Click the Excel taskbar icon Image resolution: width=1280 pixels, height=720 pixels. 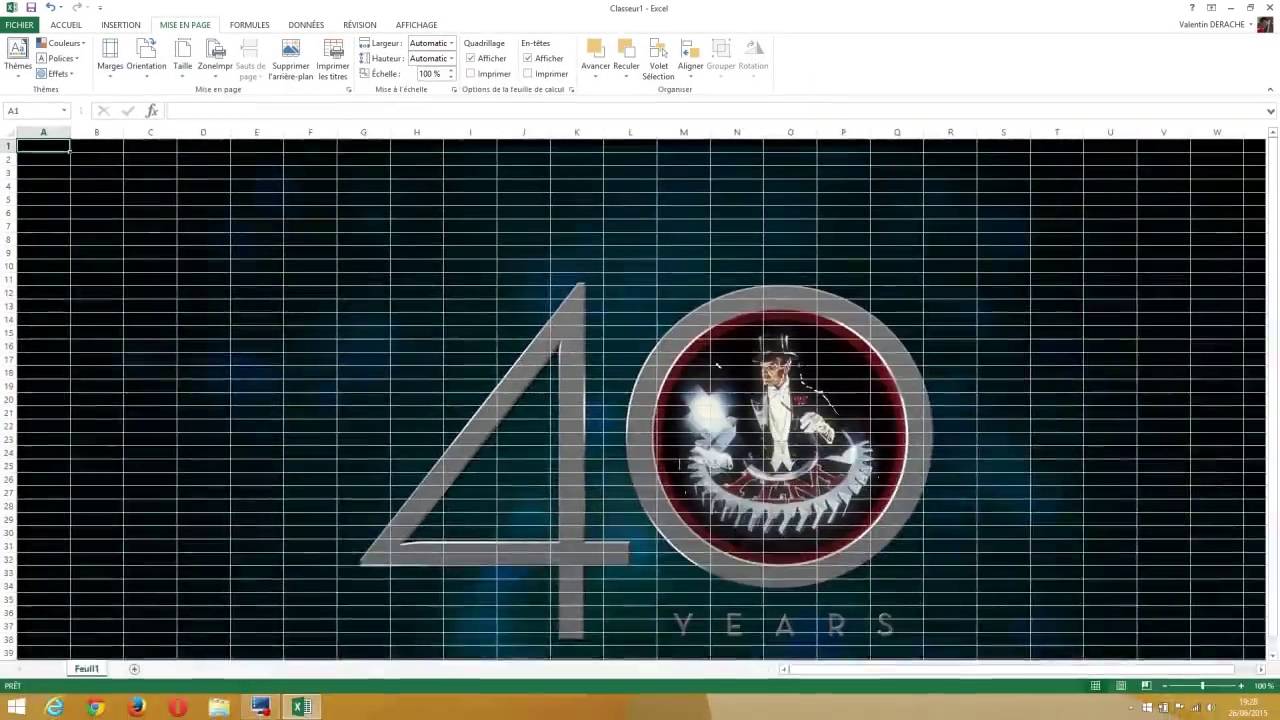pyautogui.click(x=301, y=707)
